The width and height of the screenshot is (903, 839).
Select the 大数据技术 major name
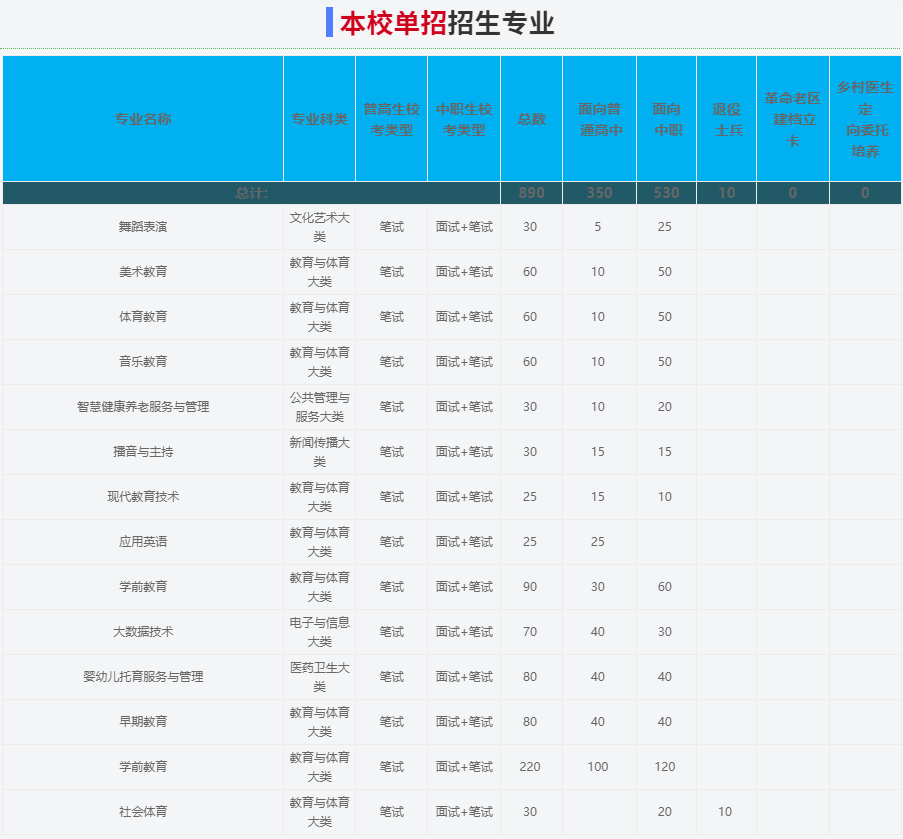pos(143,632)
